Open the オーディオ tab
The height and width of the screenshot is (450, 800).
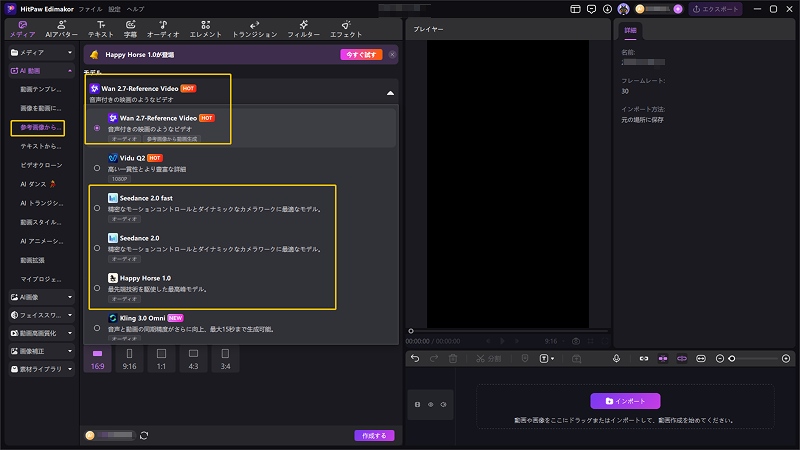coord(163,29)
